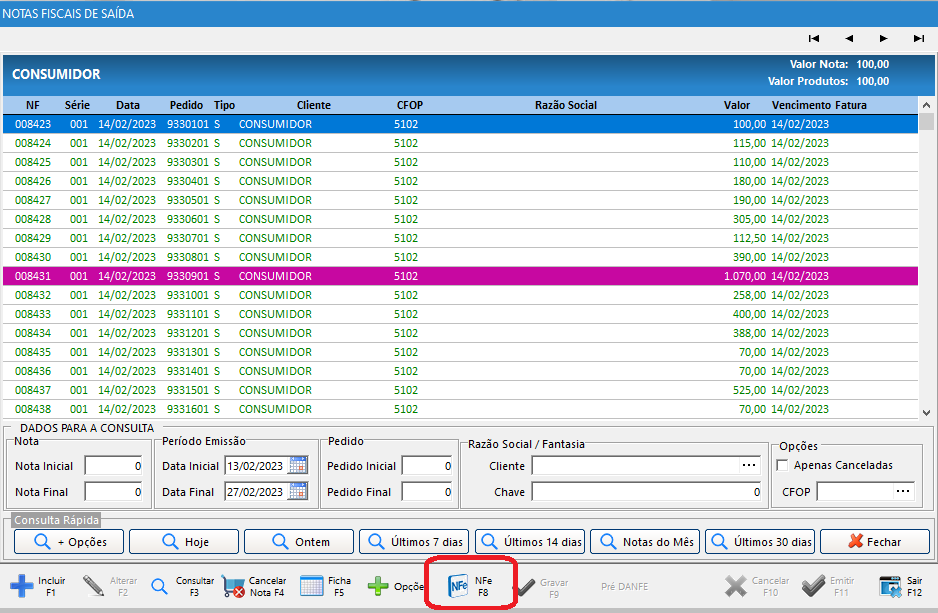
Task: Click the Fechar button
Action: point(875,542)
